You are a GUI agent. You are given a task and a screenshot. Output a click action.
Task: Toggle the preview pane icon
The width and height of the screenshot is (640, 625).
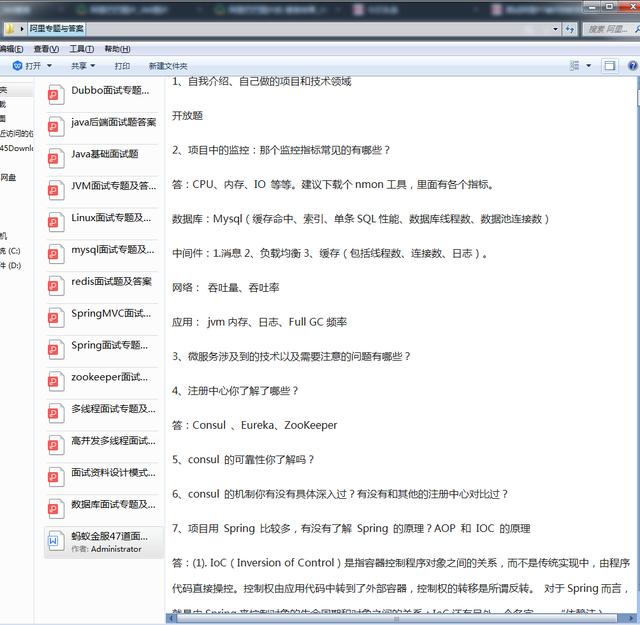(609, 66)
